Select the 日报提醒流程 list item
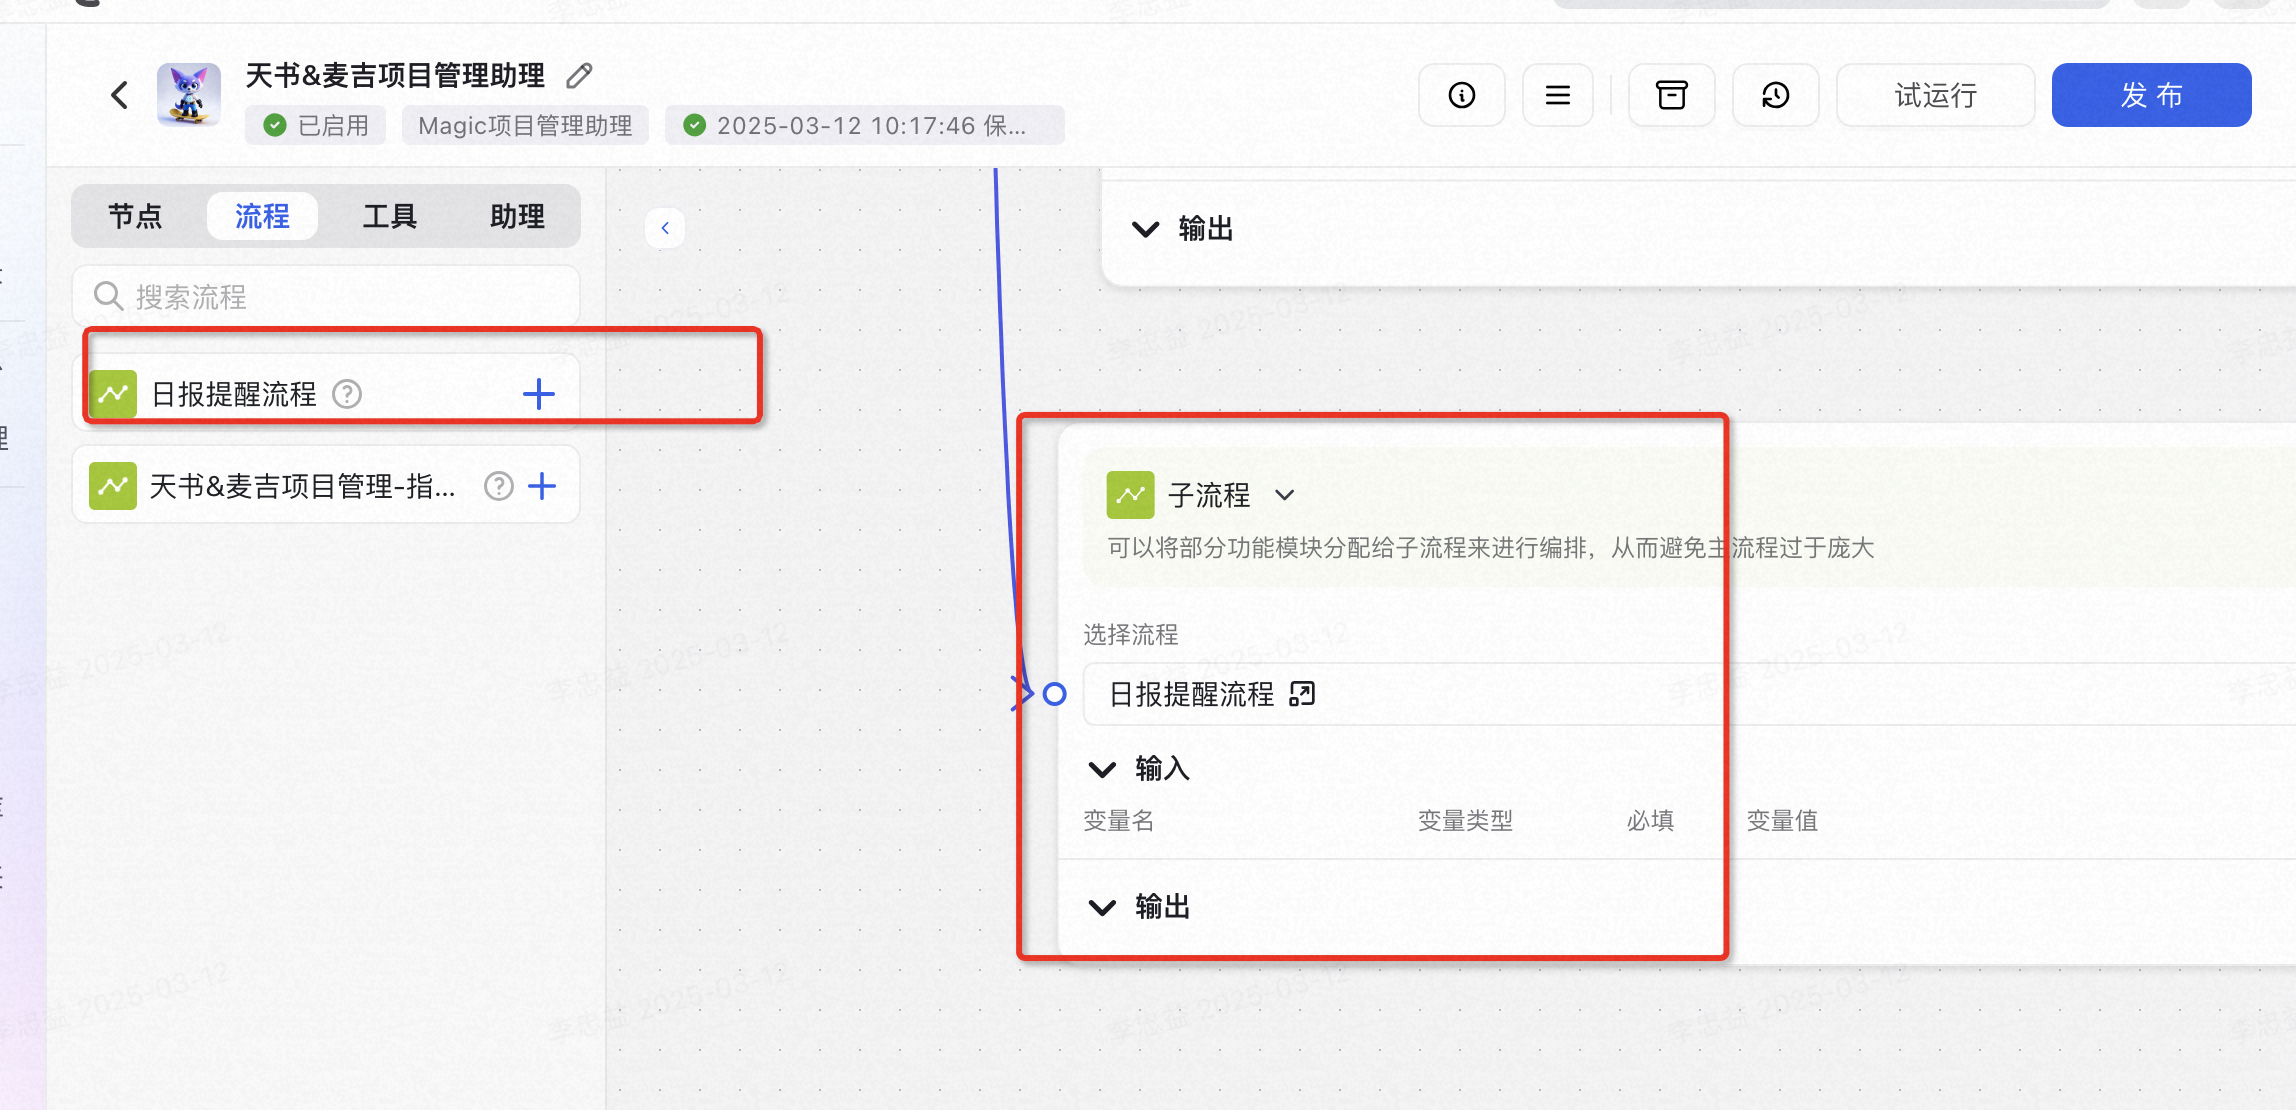Viewport: 2296px width, 1110px height. pyautogui.click(x=326, y=394)
